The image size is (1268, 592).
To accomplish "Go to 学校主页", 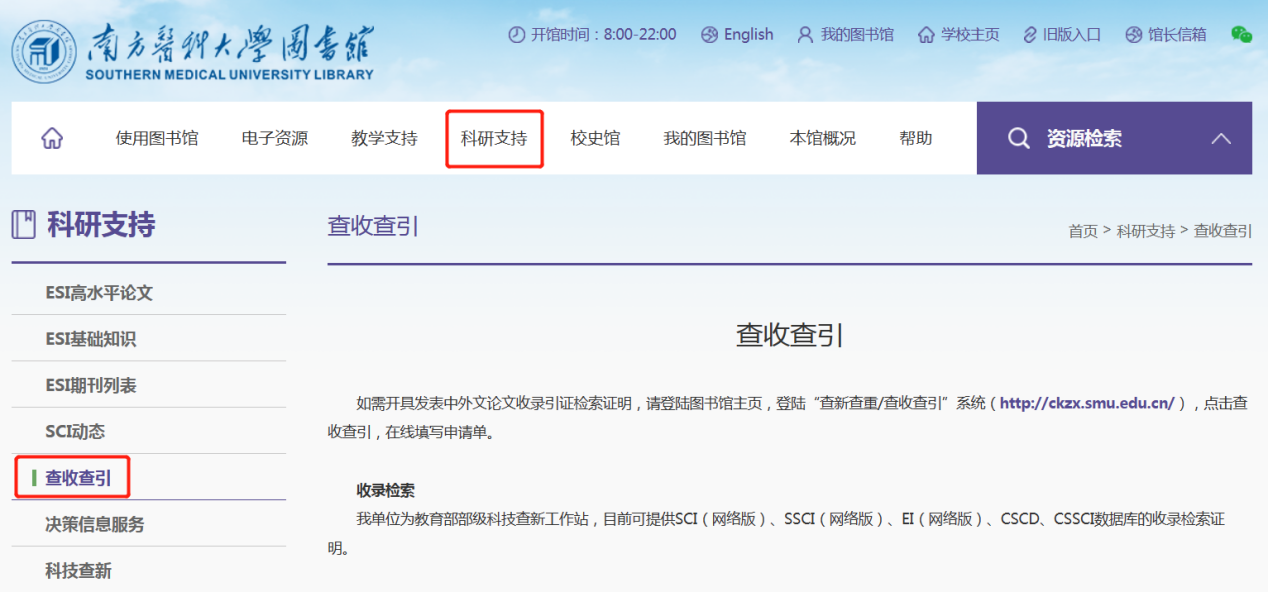I will [x=970, y=35].
